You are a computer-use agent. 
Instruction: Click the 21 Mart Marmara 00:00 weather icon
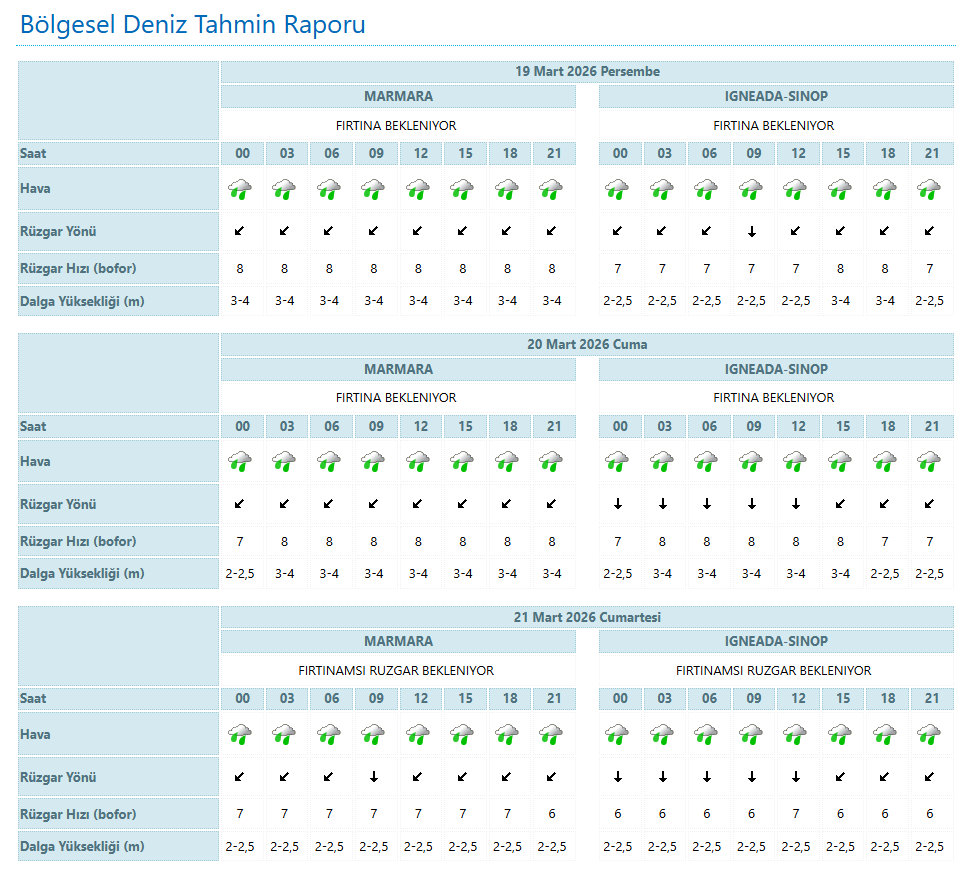(x=240, y=734)
